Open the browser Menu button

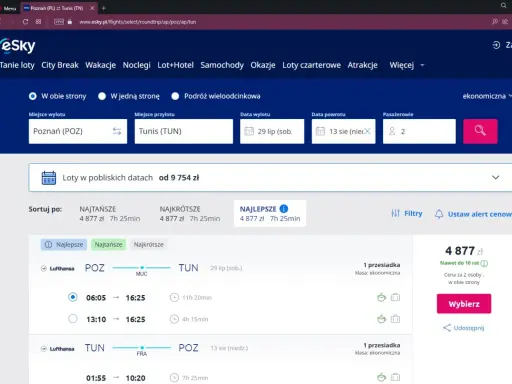click(8, 8)
